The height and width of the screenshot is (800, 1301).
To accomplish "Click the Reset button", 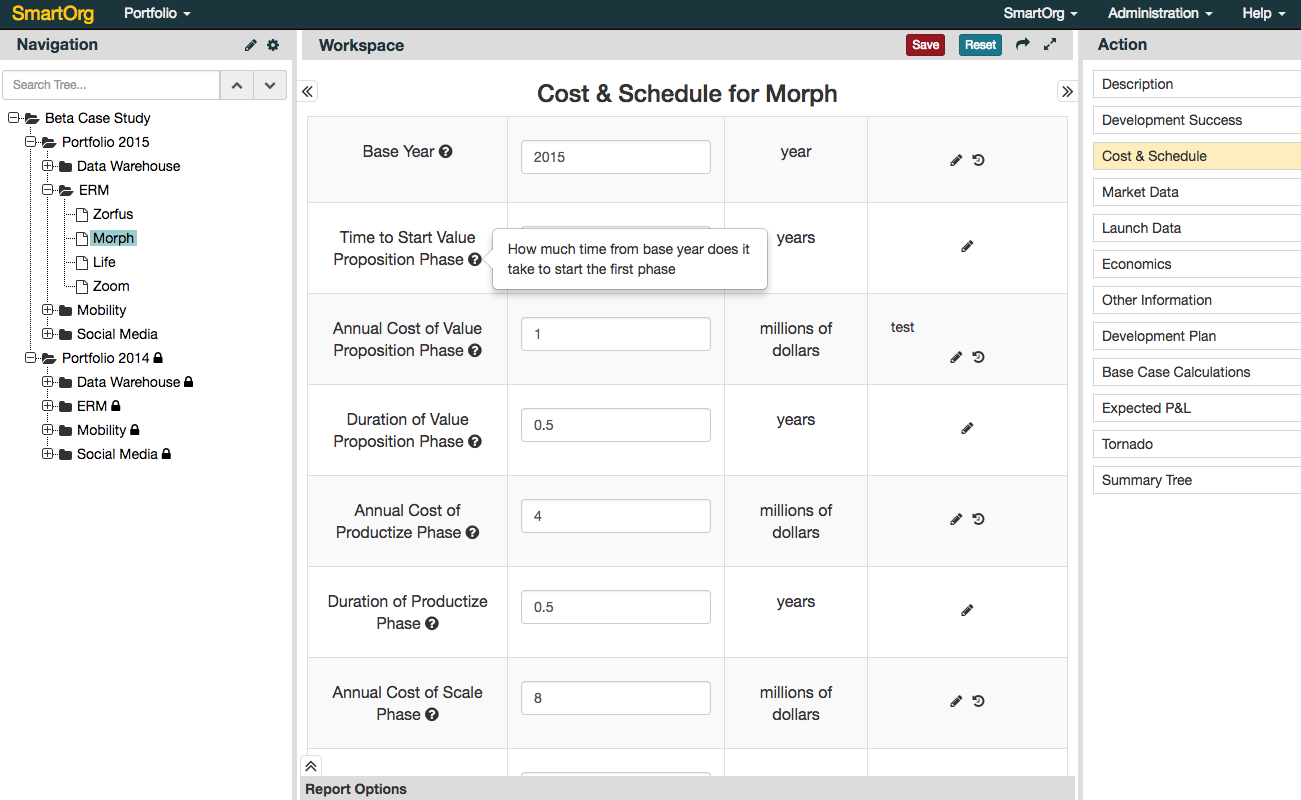I will click(980, 45).
